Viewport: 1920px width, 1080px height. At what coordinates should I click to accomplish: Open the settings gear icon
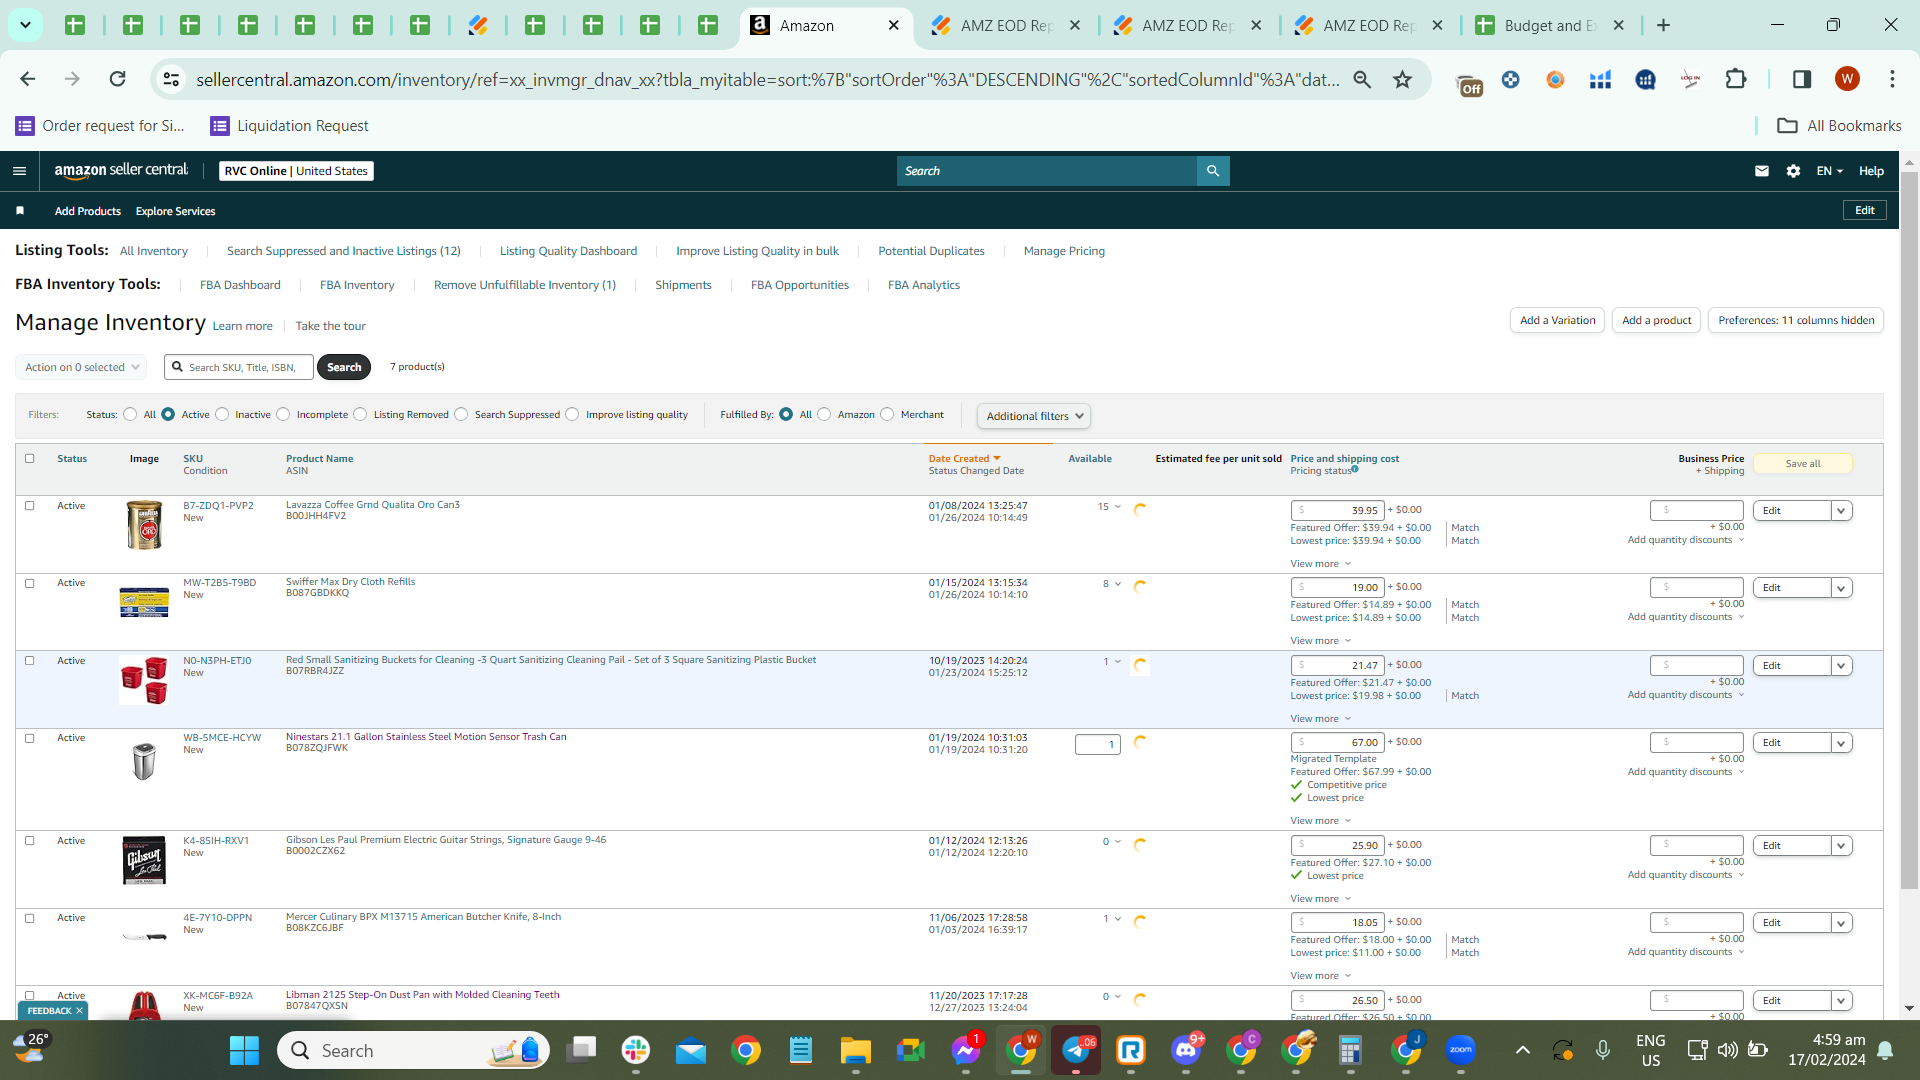(1794, 171)
